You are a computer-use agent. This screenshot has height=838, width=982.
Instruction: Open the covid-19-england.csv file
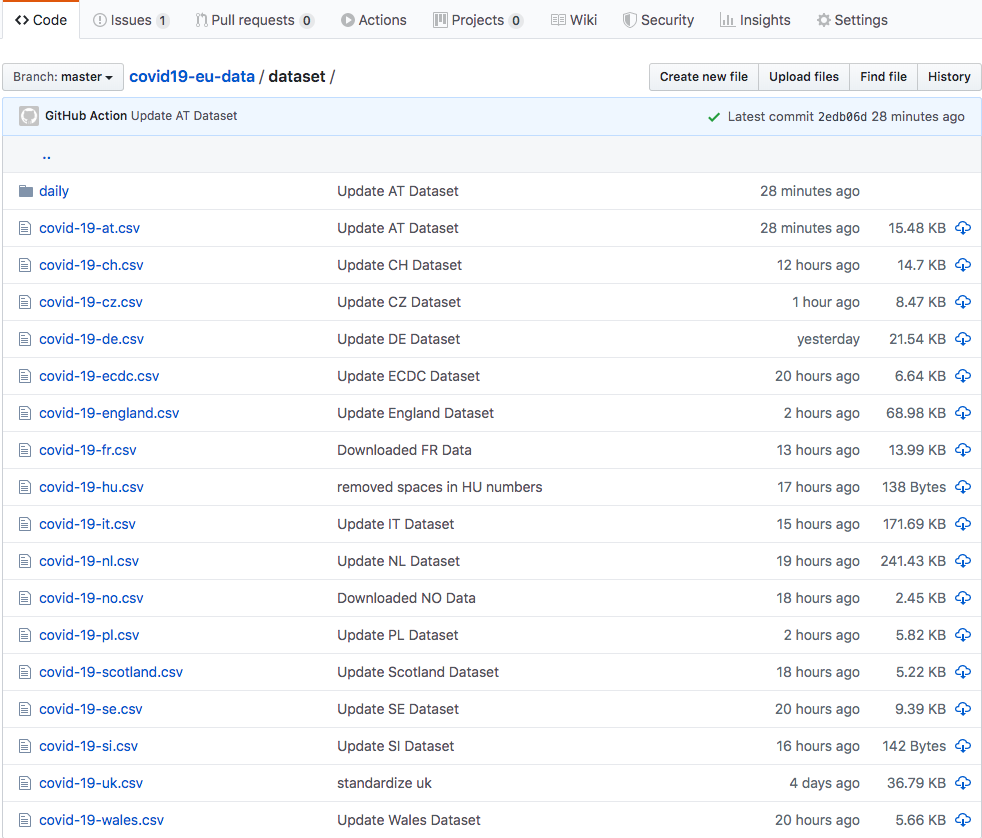click(109, 413)
